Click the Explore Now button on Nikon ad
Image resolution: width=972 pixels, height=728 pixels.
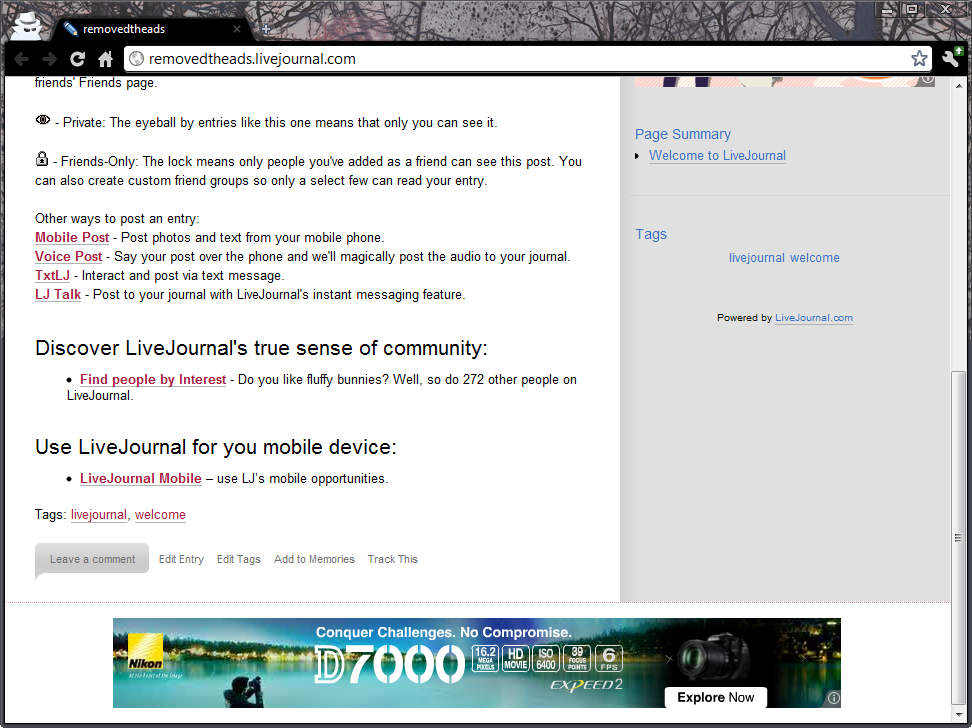[x=715, y=697]
